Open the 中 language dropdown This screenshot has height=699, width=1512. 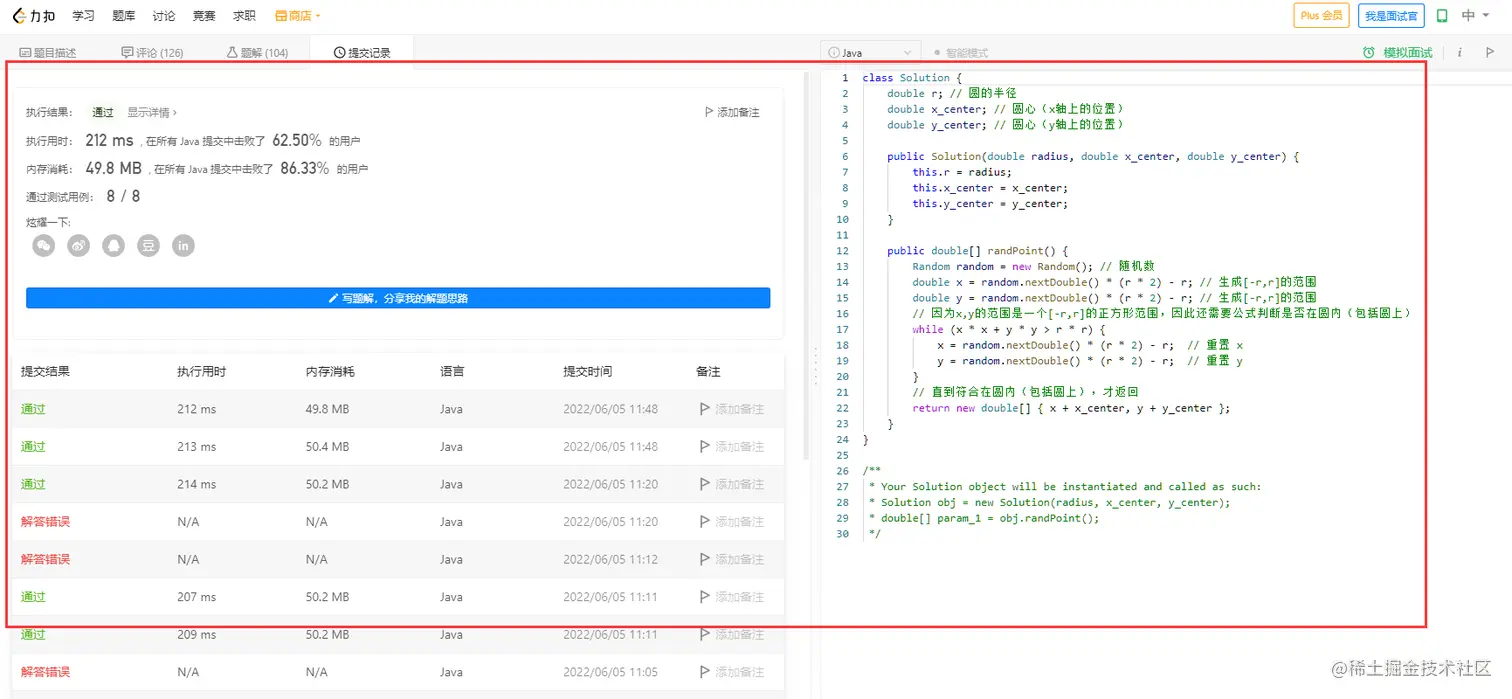pos(1474,16)
